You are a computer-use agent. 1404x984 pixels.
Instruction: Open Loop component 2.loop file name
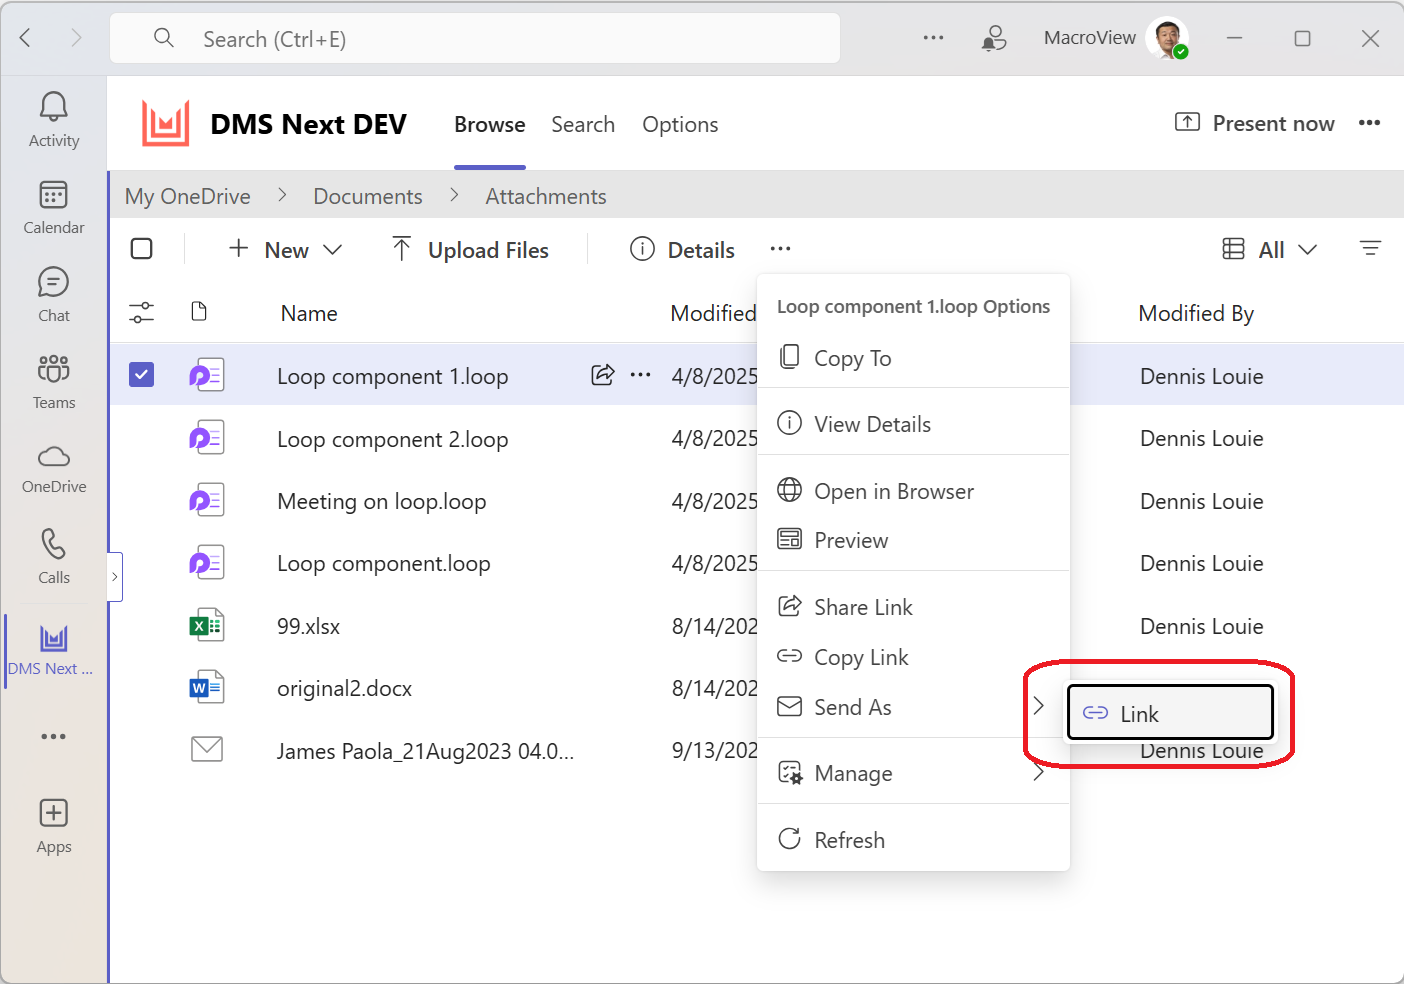pos(393,439)
